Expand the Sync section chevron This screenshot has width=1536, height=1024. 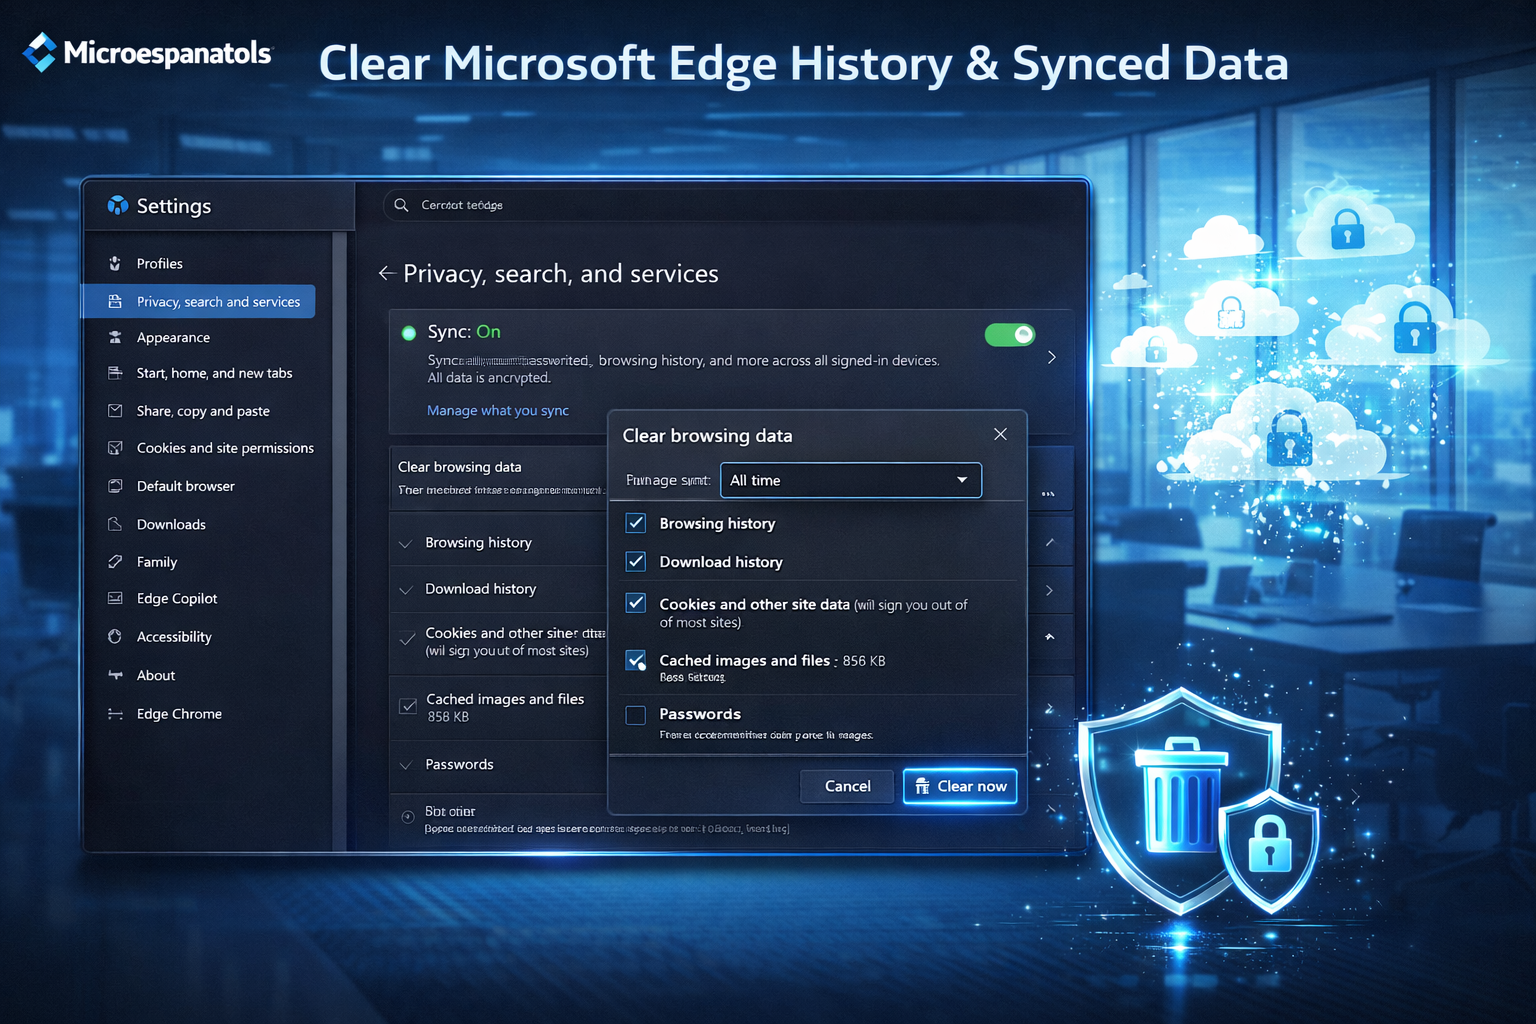(1051, 357)
